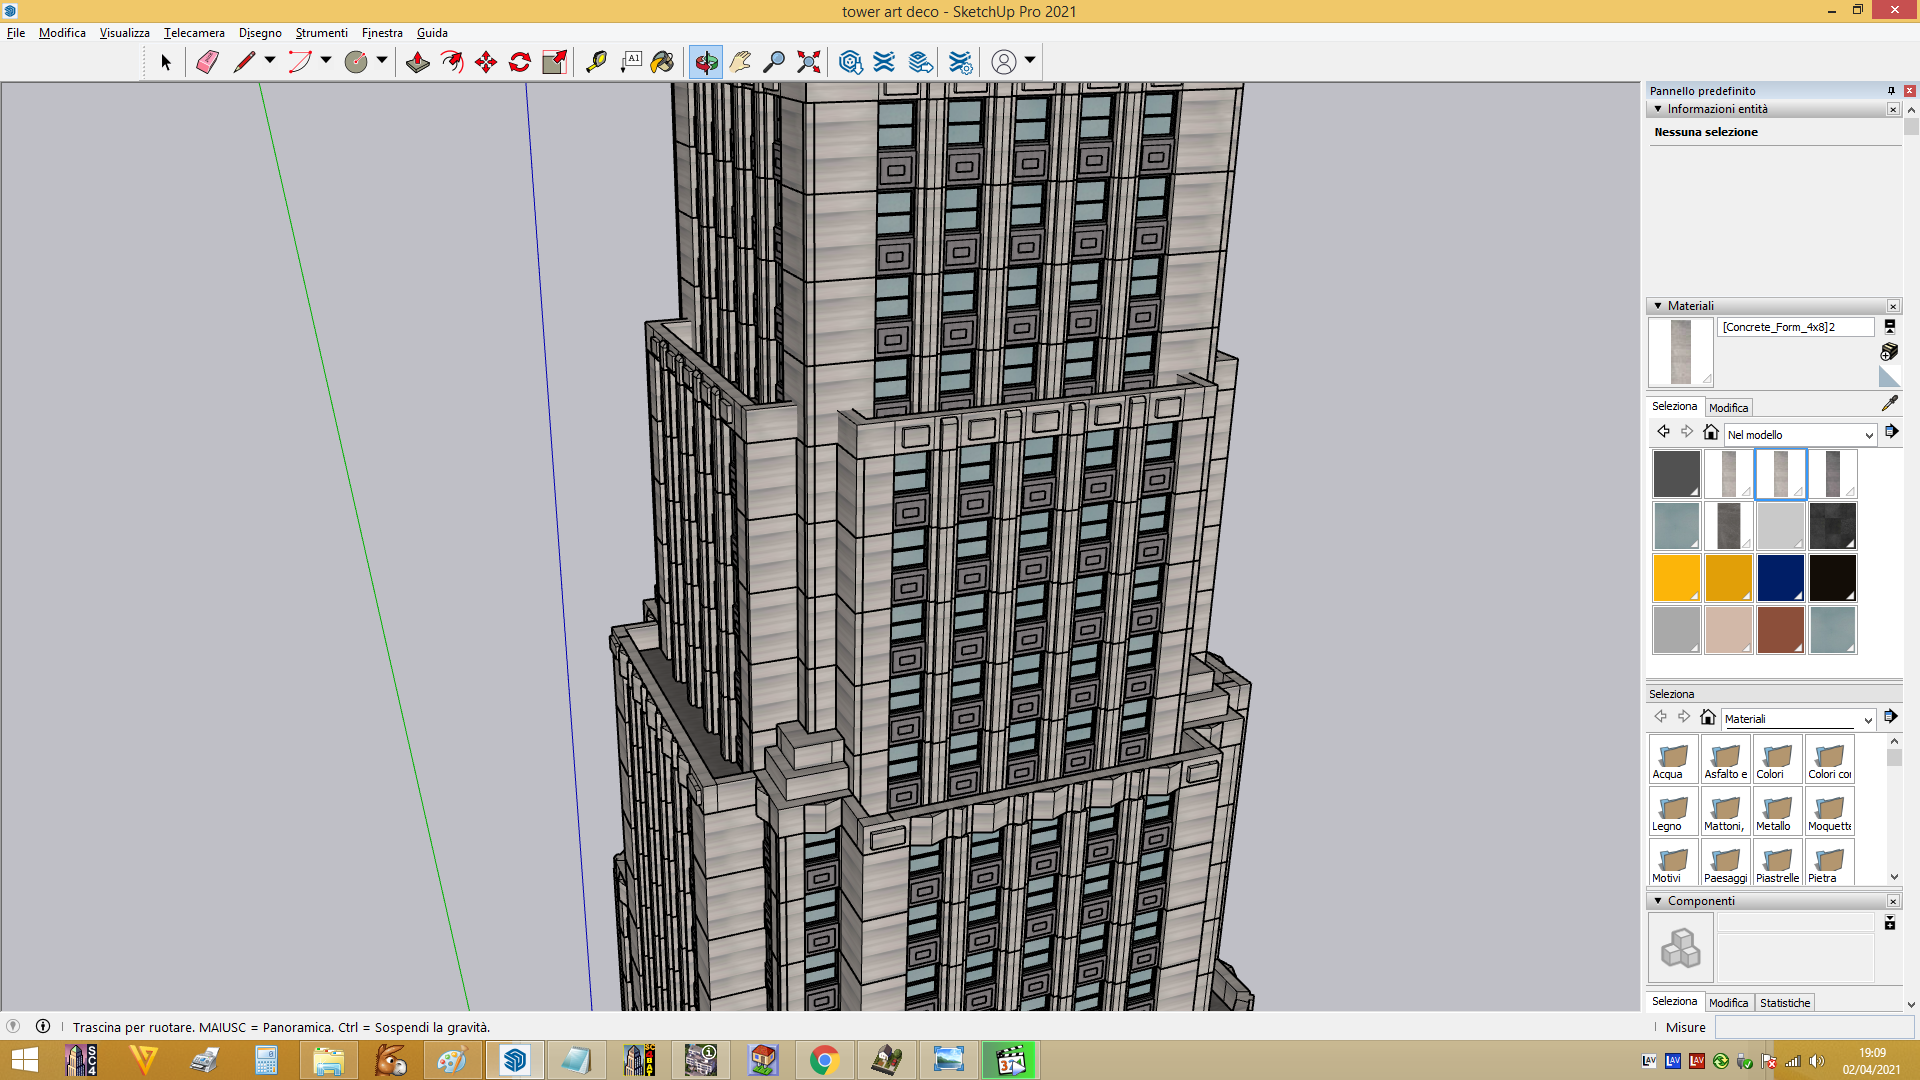Pick the Paint Bucket tool
Viewport: 1920px width, 1080px height.
pos(662,62)
